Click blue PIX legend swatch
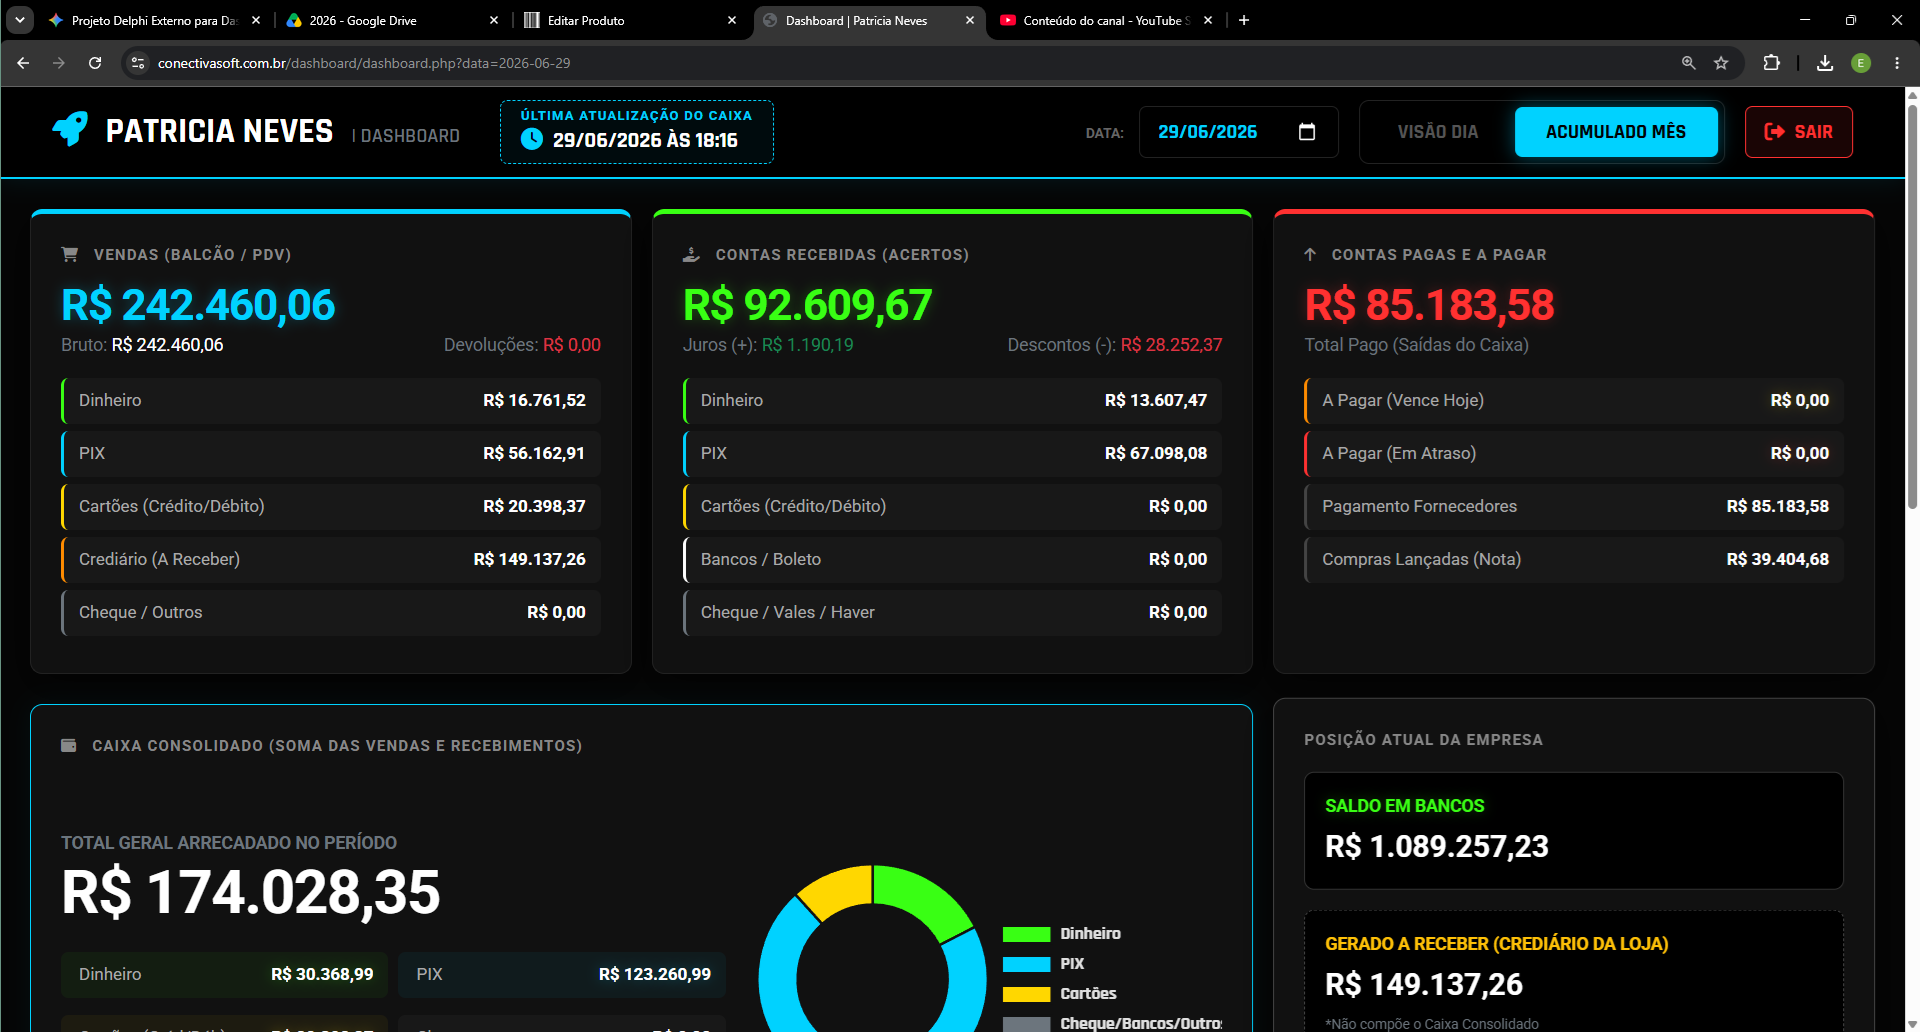 pyautogui.click(x=1026, y=964)
